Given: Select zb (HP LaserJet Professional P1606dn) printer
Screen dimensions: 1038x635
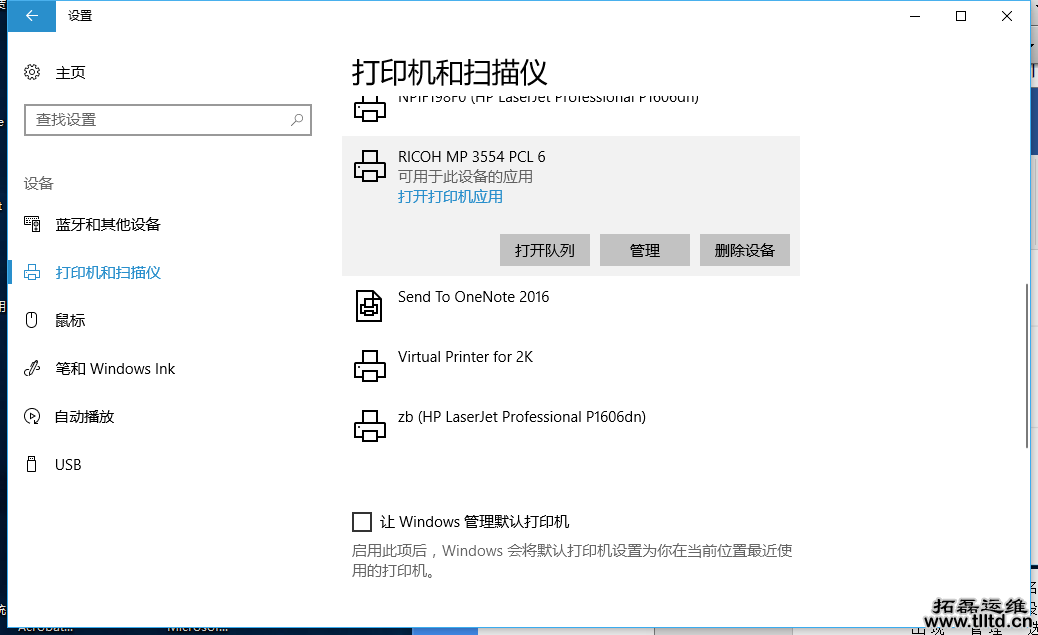Looking at the screenshot, I should [x=521, y=417].
